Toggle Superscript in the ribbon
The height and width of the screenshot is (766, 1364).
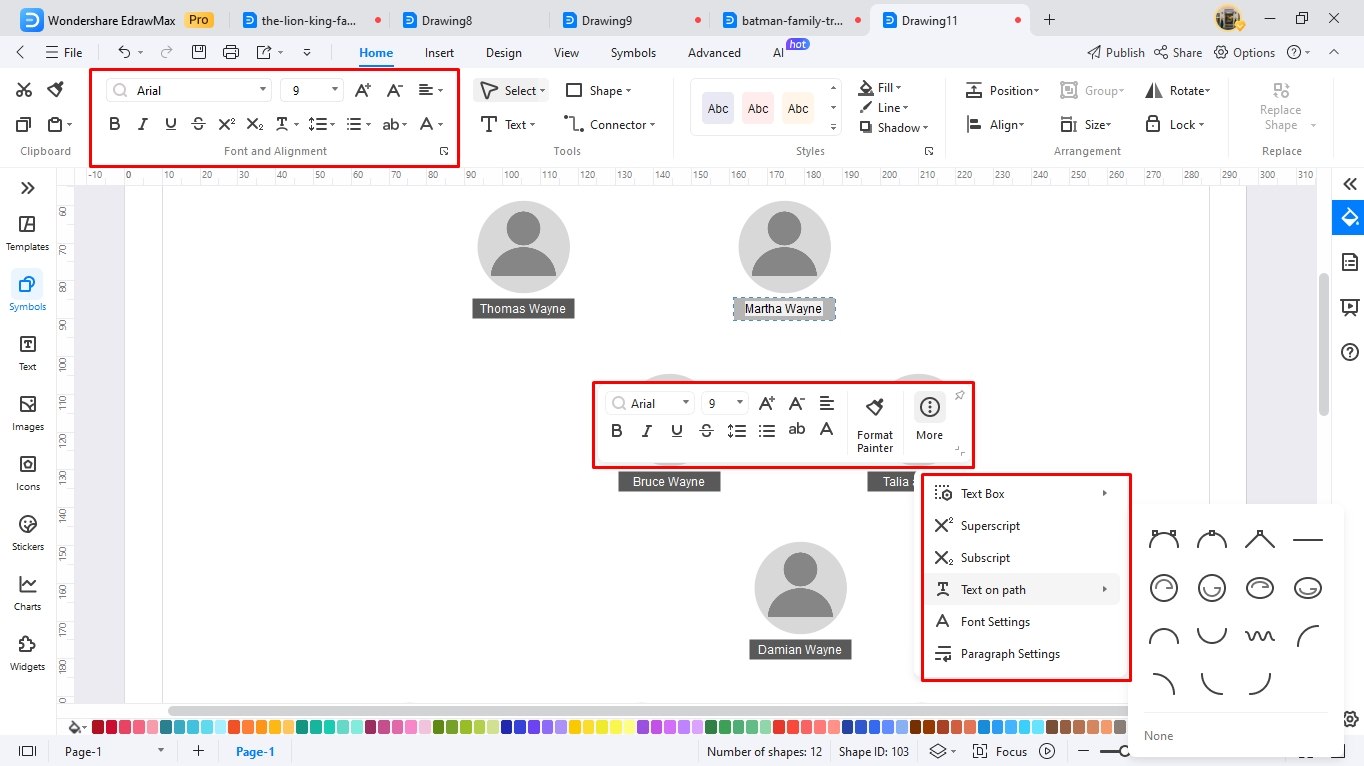tap(226, 124)
